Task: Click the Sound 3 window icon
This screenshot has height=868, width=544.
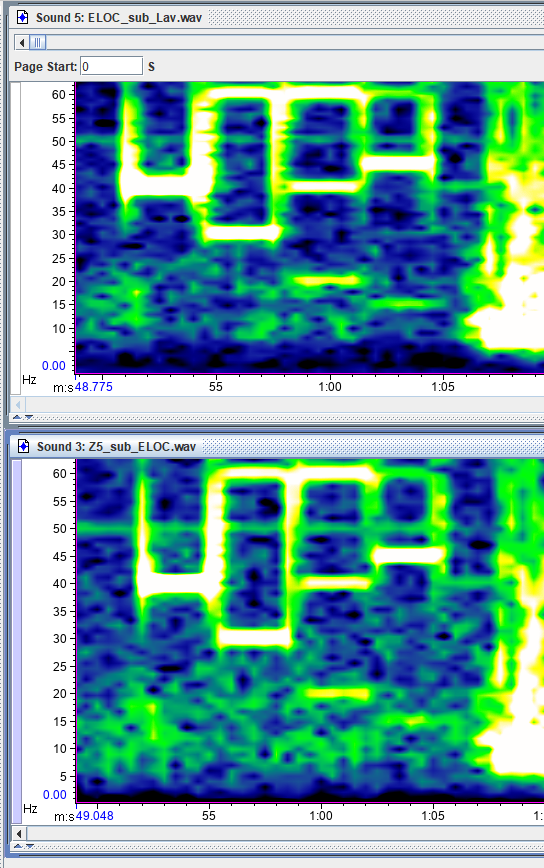Action: pyautogui.click(x=23, y=446)
